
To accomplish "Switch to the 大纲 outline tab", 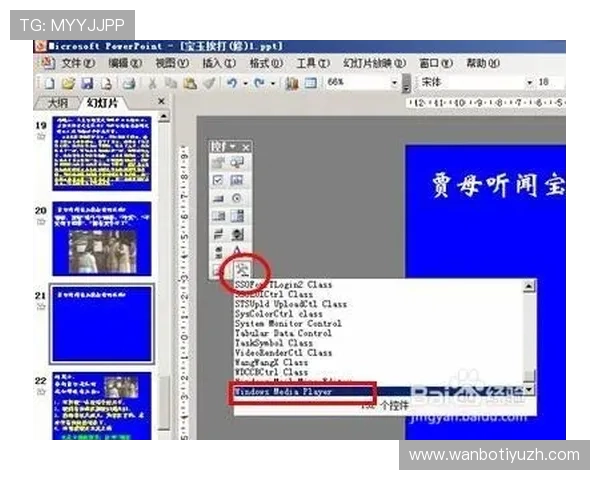I will [x=57, y=103].
